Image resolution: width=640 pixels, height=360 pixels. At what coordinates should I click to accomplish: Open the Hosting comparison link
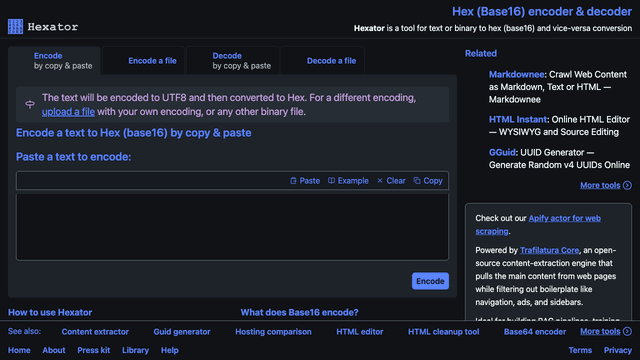click(x=273, y=332)
